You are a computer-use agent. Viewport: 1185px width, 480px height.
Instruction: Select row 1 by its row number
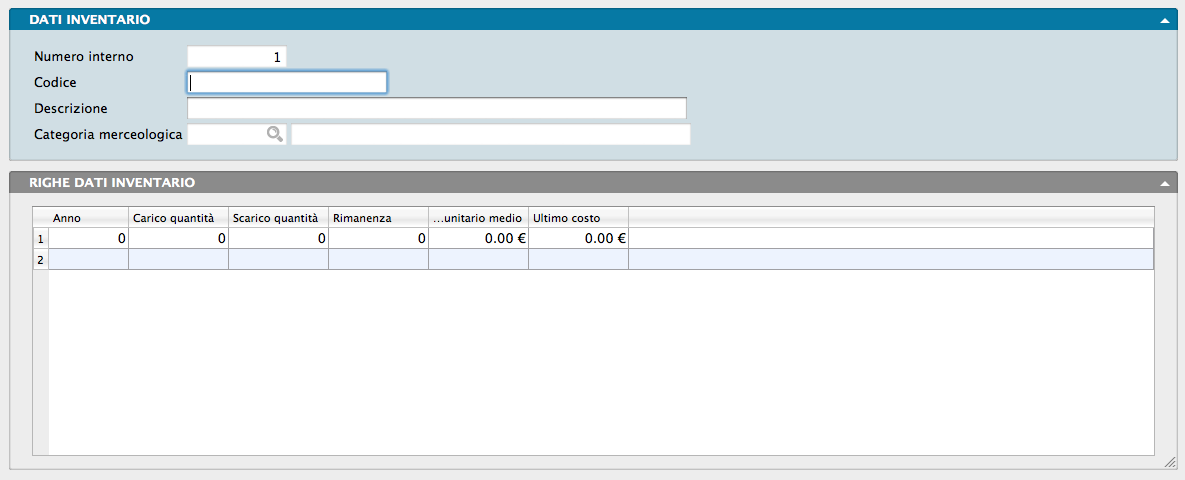click(40, 239)
